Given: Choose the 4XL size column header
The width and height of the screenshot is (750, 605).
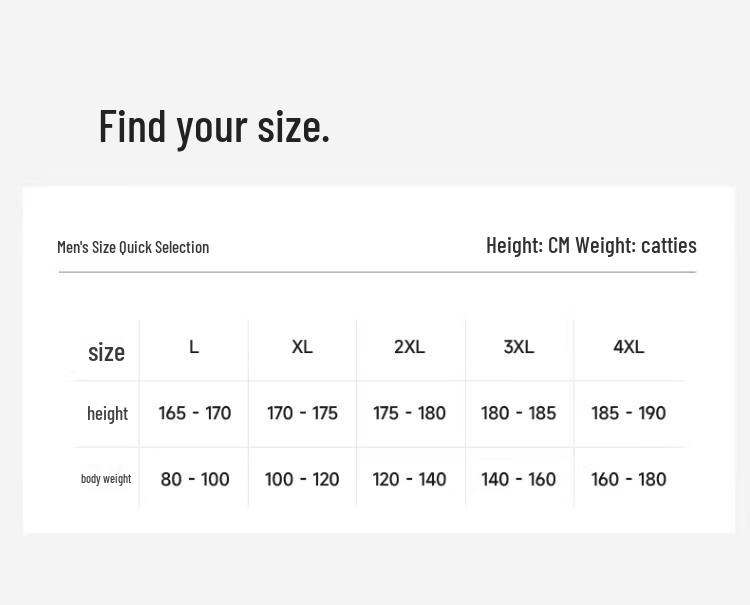Looking at the screenshot, I should (629, 347).
